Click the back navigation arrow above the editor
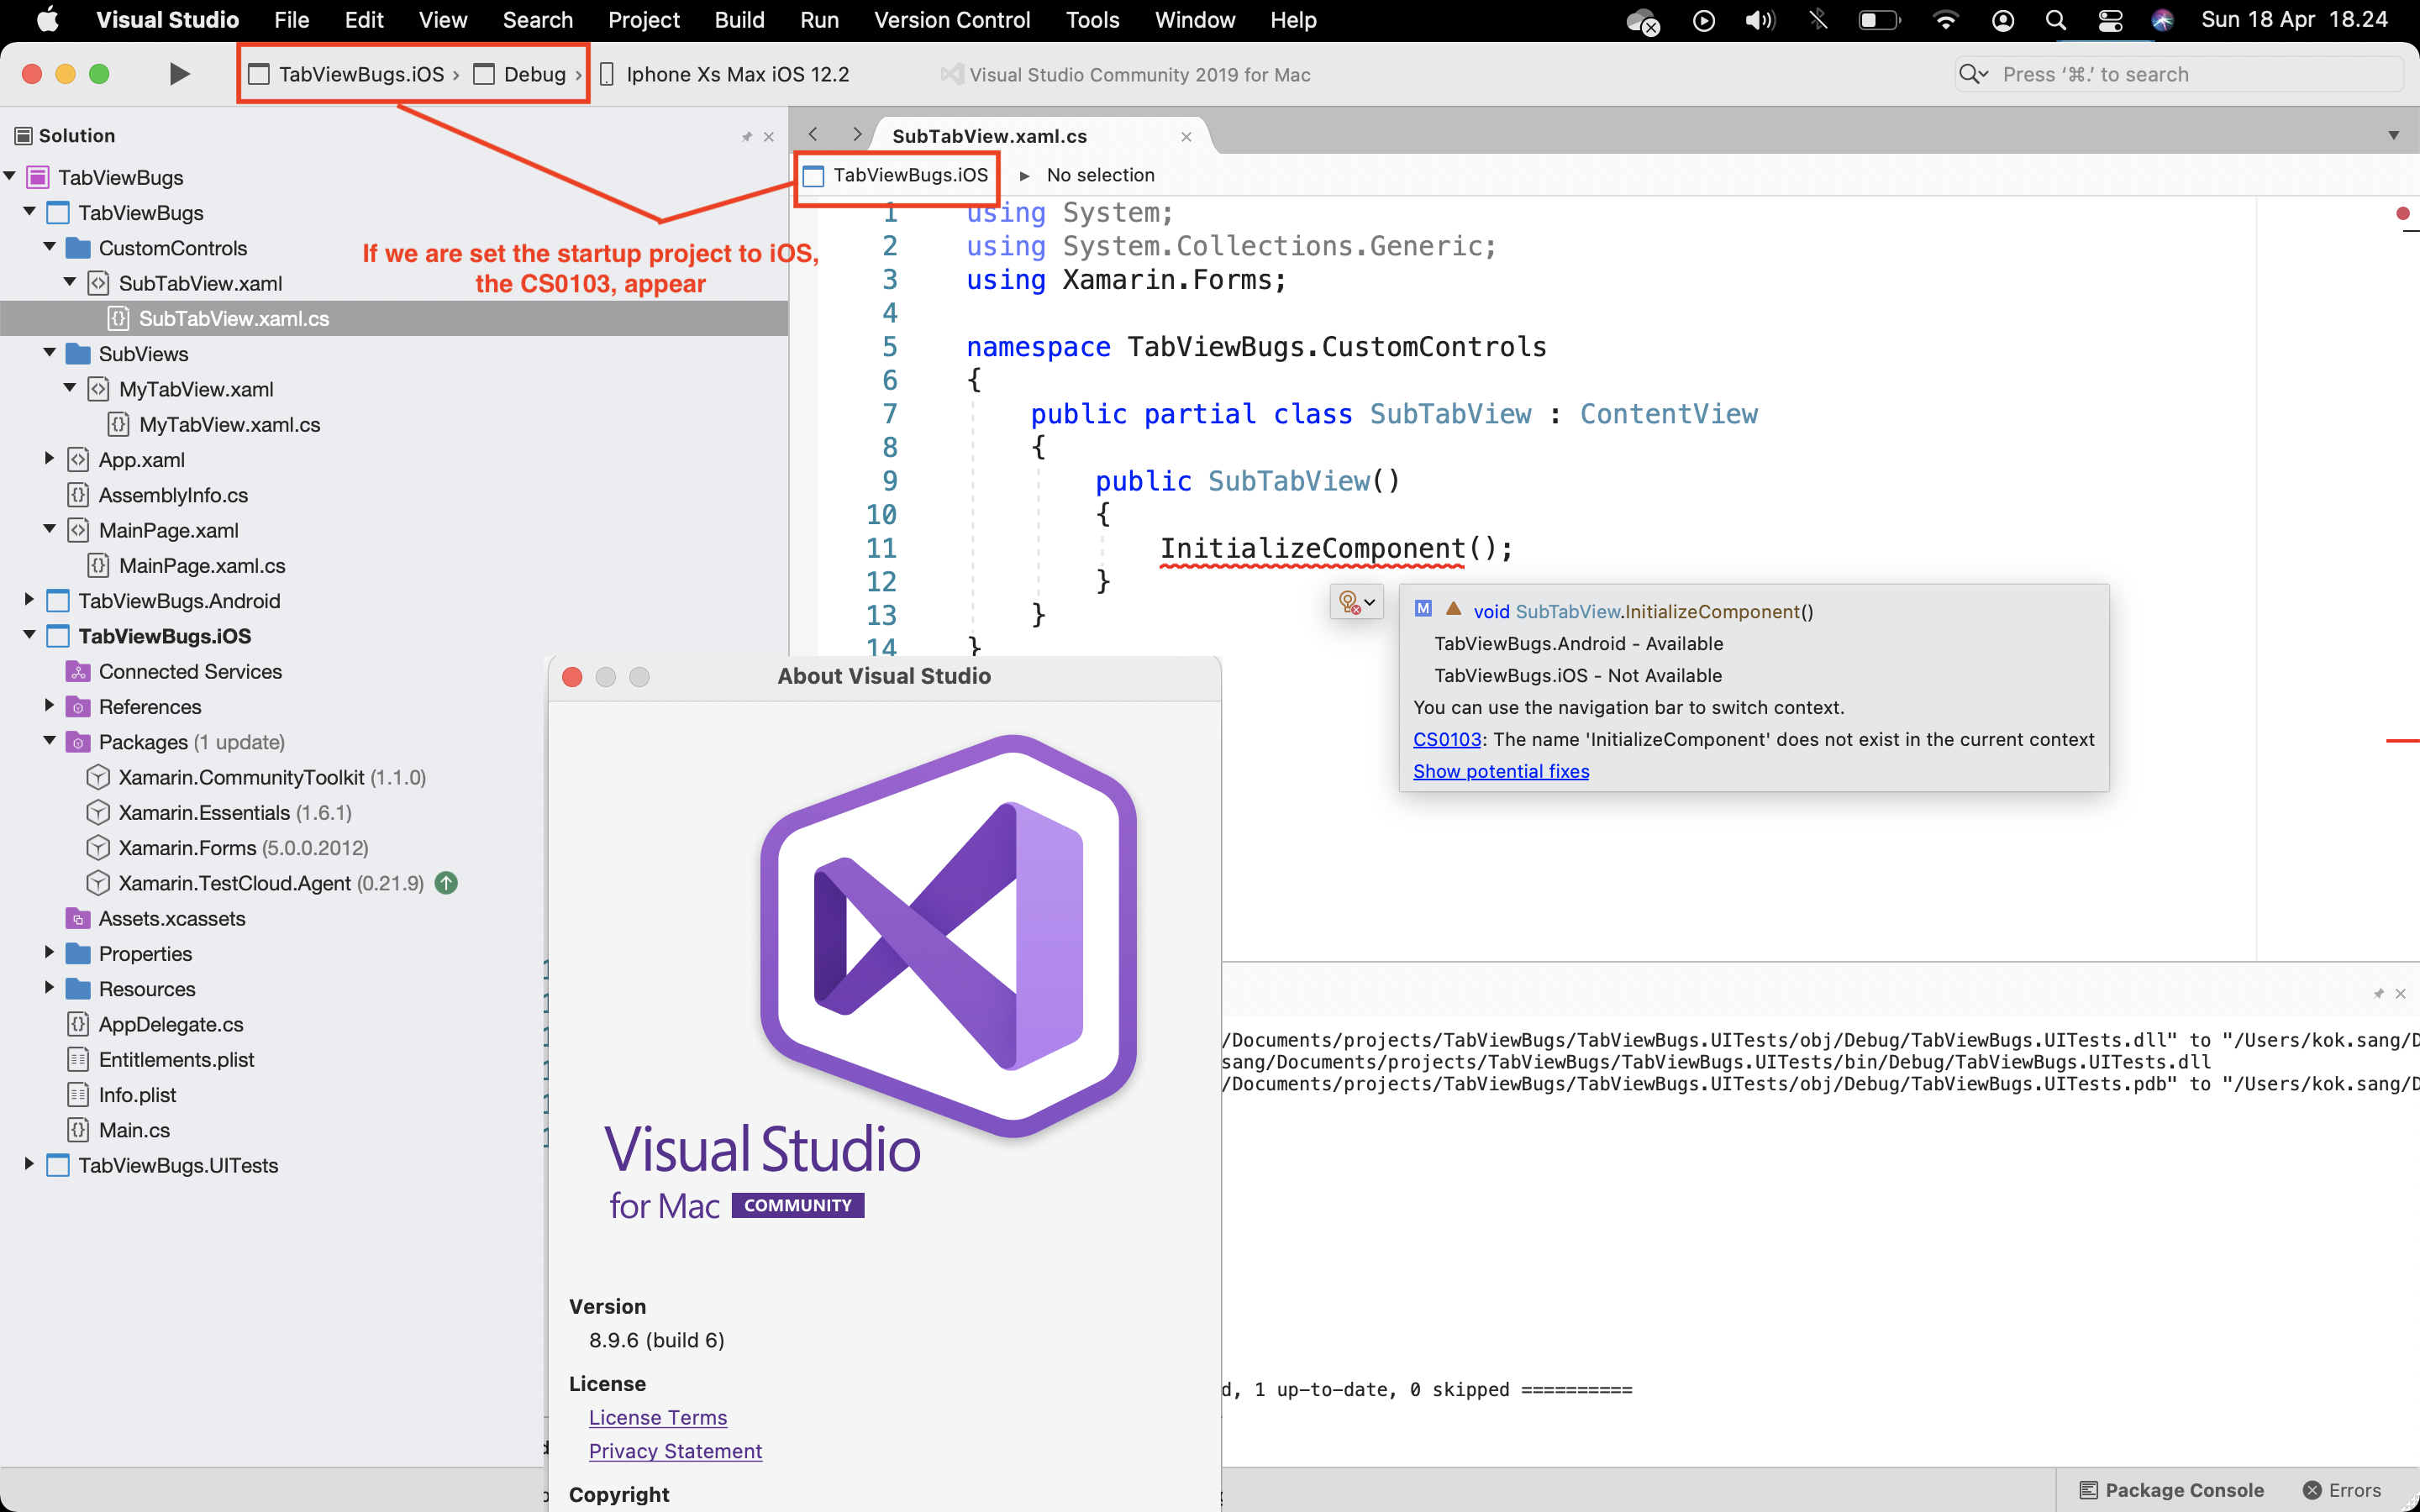Image resolution: width=2420 pixels, height=1512 pixels. 815,134
